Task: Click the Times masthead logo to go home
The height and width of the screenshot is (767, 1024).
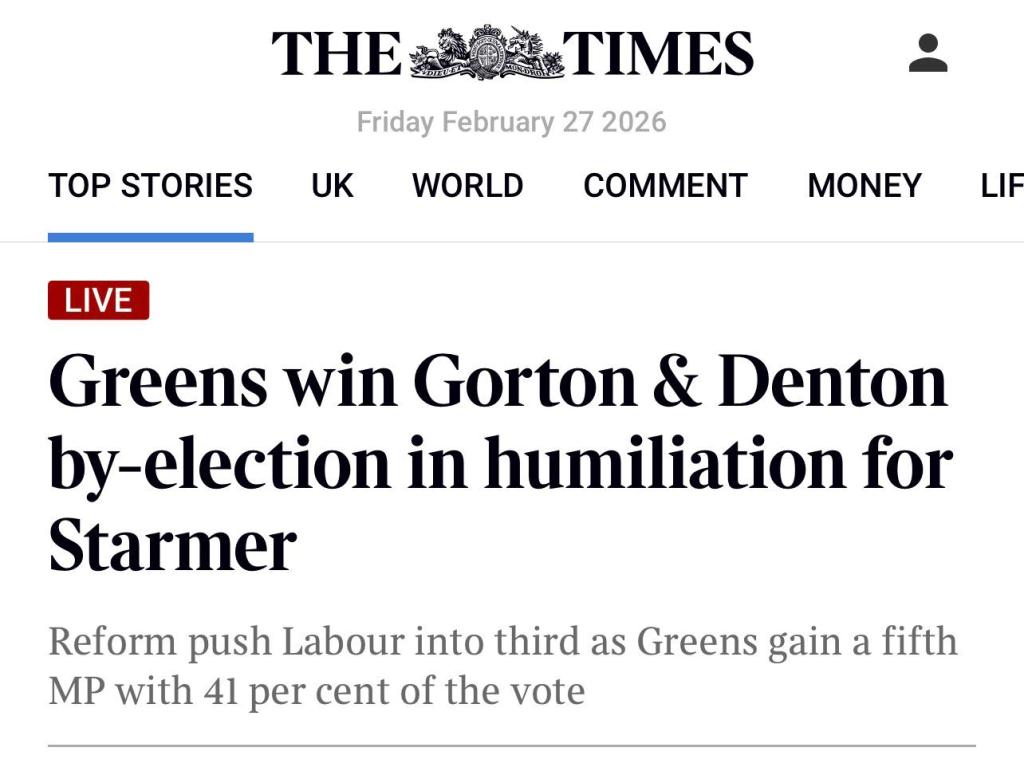Action: 510,55
